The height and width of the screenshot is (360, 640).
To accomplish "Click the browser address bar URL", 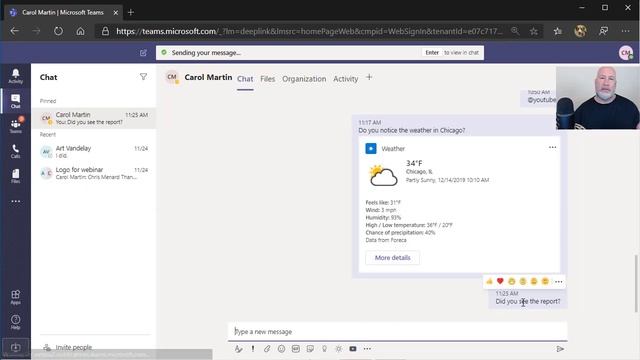I will pos(309,31).
